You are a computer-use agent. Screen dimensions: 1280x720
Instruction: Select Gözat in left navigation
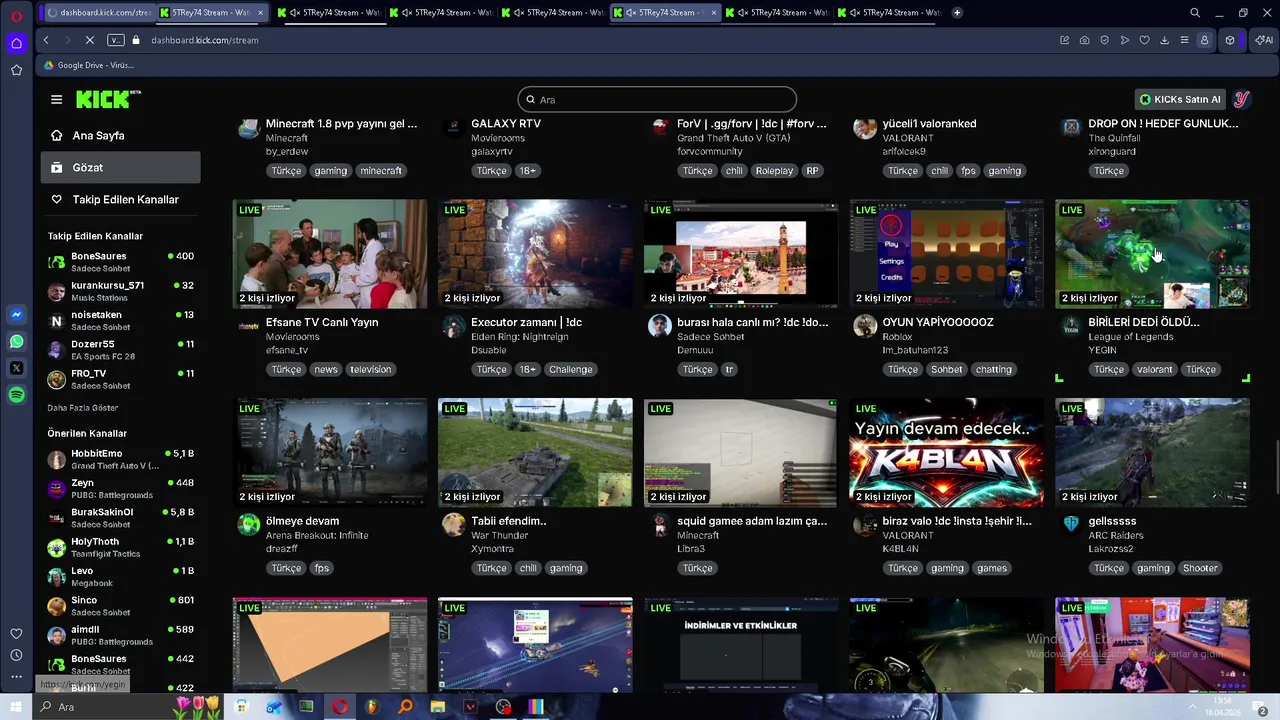point(120,167)
